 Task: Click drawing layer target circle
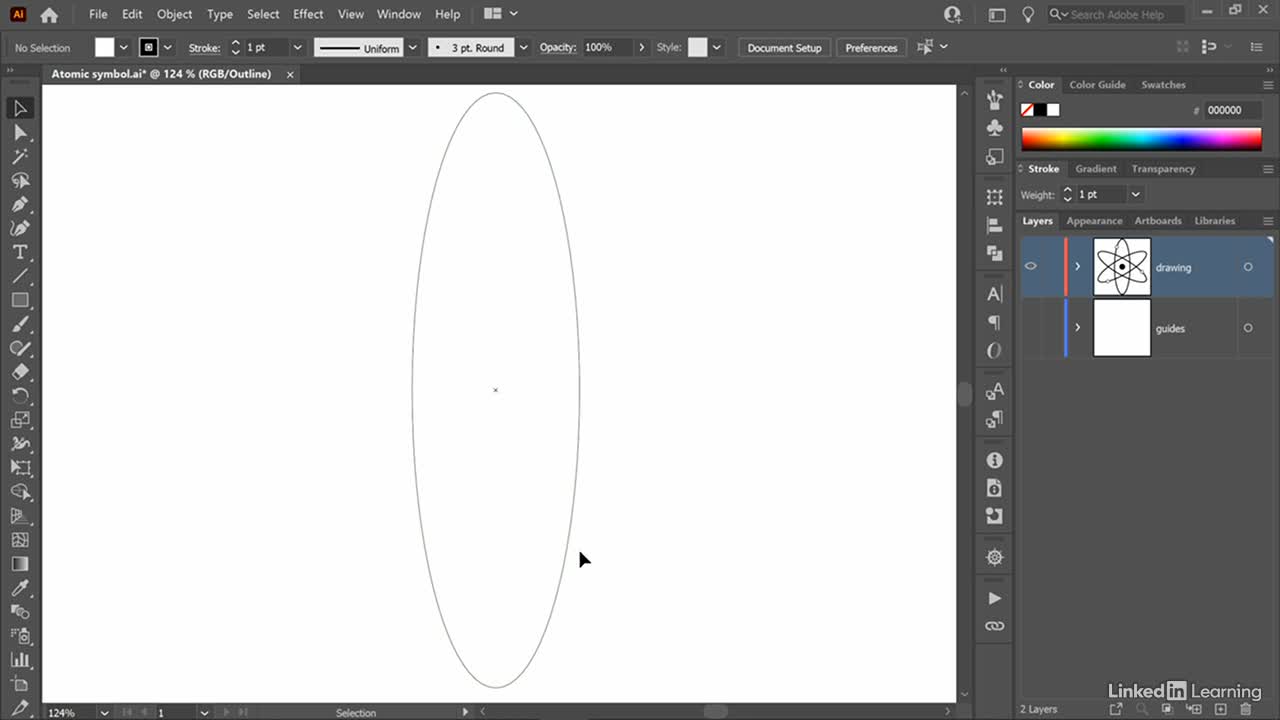pos(1248,267)
